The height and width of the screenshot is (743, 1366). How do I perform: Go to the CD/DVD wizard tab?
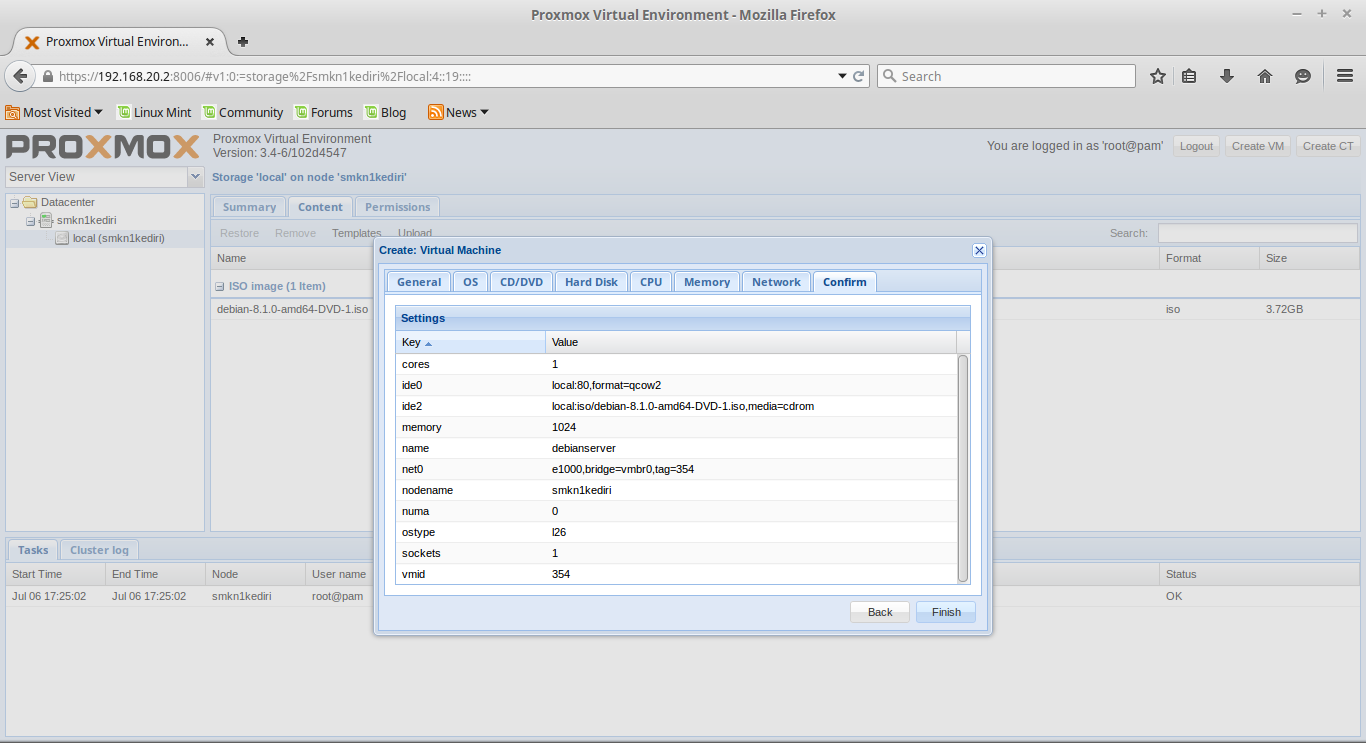[521, 282]
